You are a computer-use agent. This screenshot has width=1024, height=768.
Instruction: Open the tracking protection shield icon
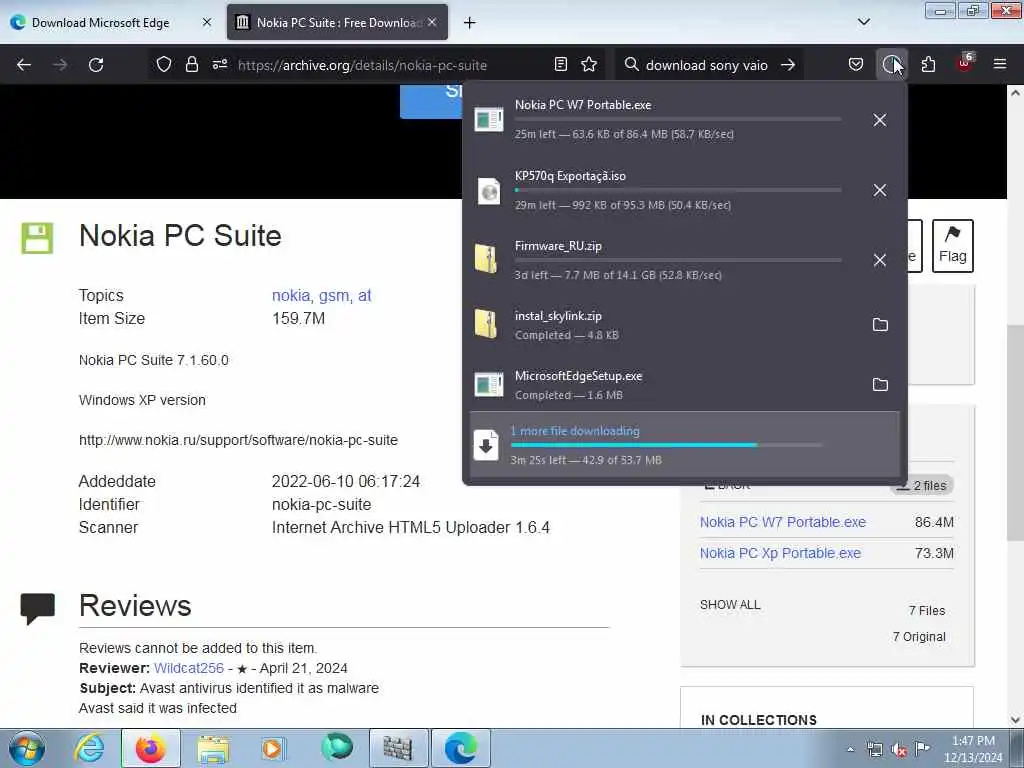tap(164, 65)
